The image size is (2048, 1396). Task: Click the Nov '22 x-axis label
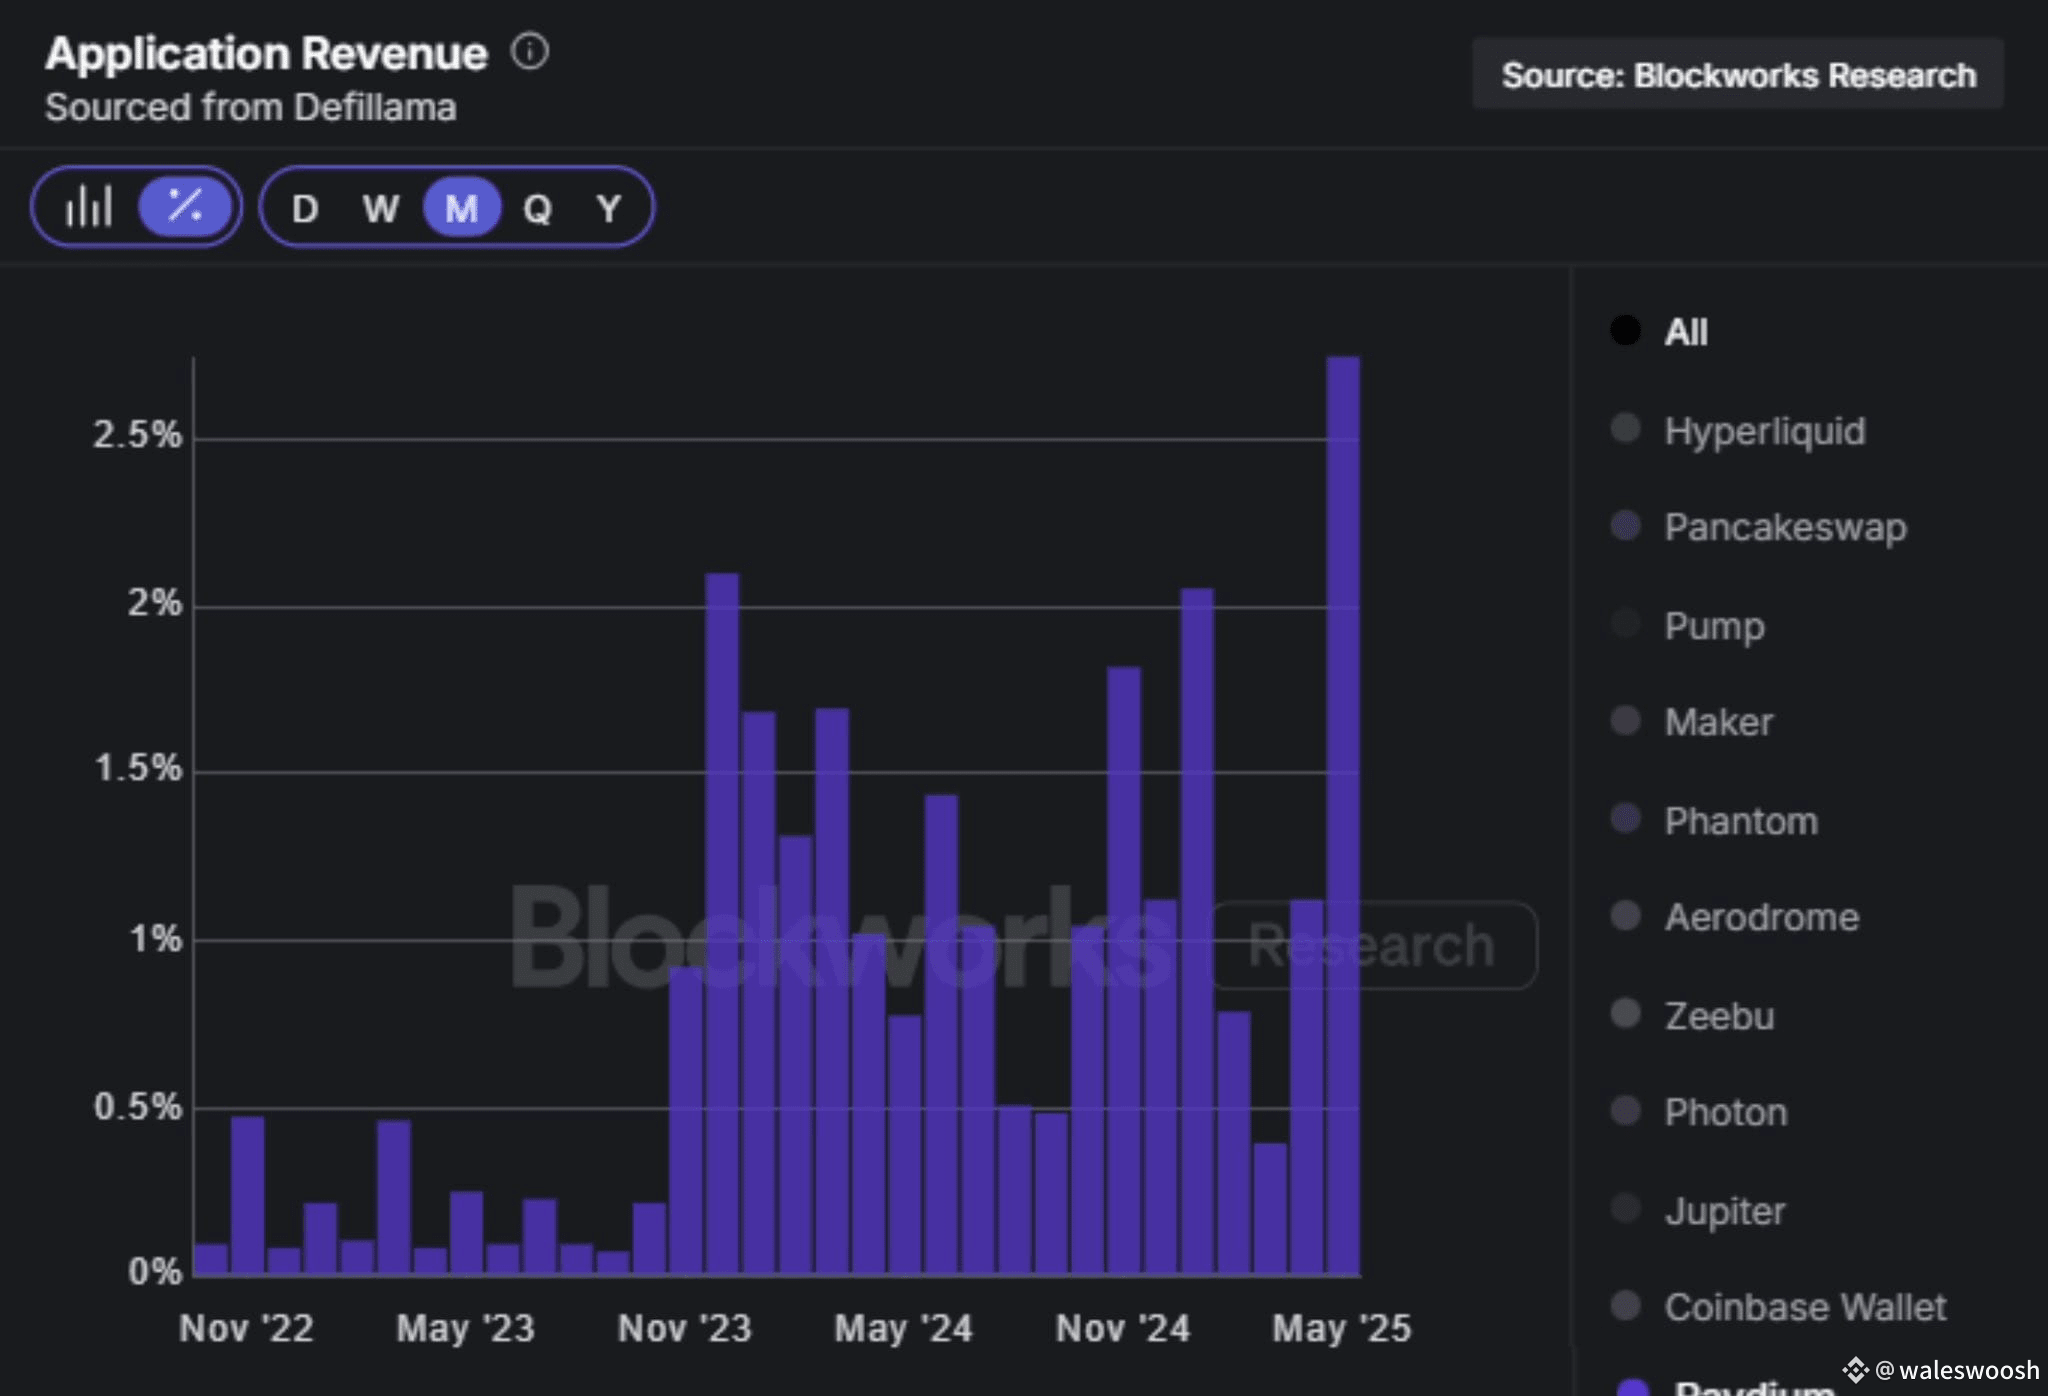click(246, 1328)
